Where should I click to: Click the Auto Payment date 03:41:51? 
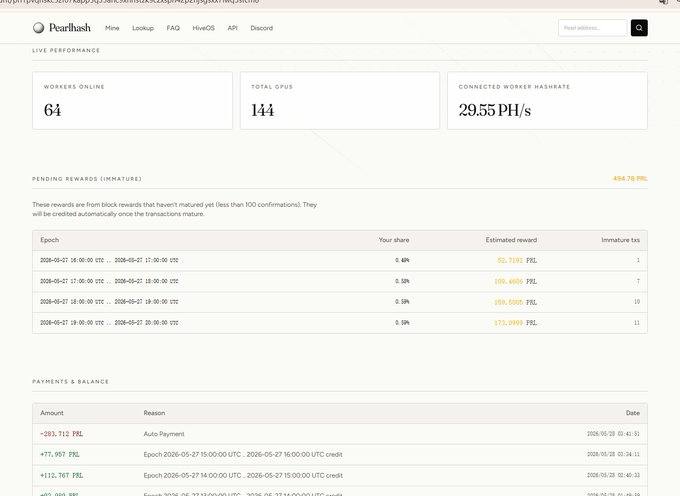613,434
